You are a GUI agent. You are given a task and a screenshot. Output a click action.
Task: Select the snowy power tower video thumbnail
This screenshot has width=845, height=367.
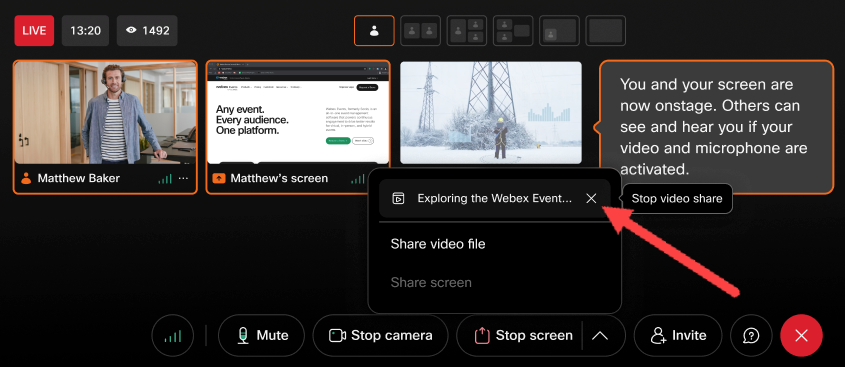point(490,112)
